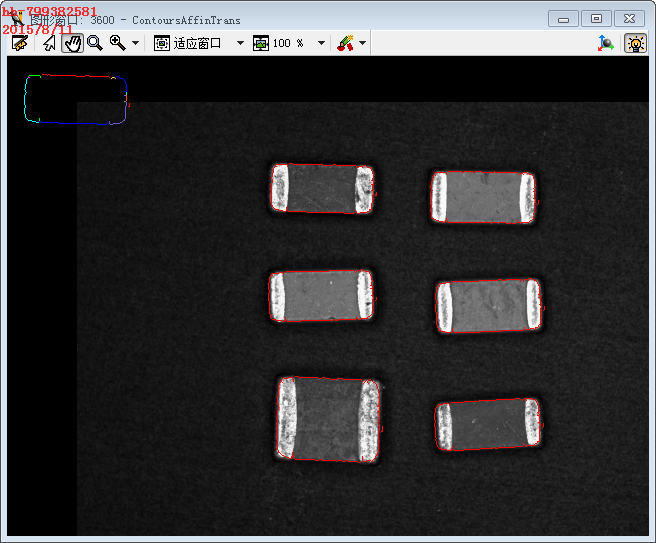Screen dimensions: 656x543
Task: Toggle the hand pan tool
Action: 72,43
